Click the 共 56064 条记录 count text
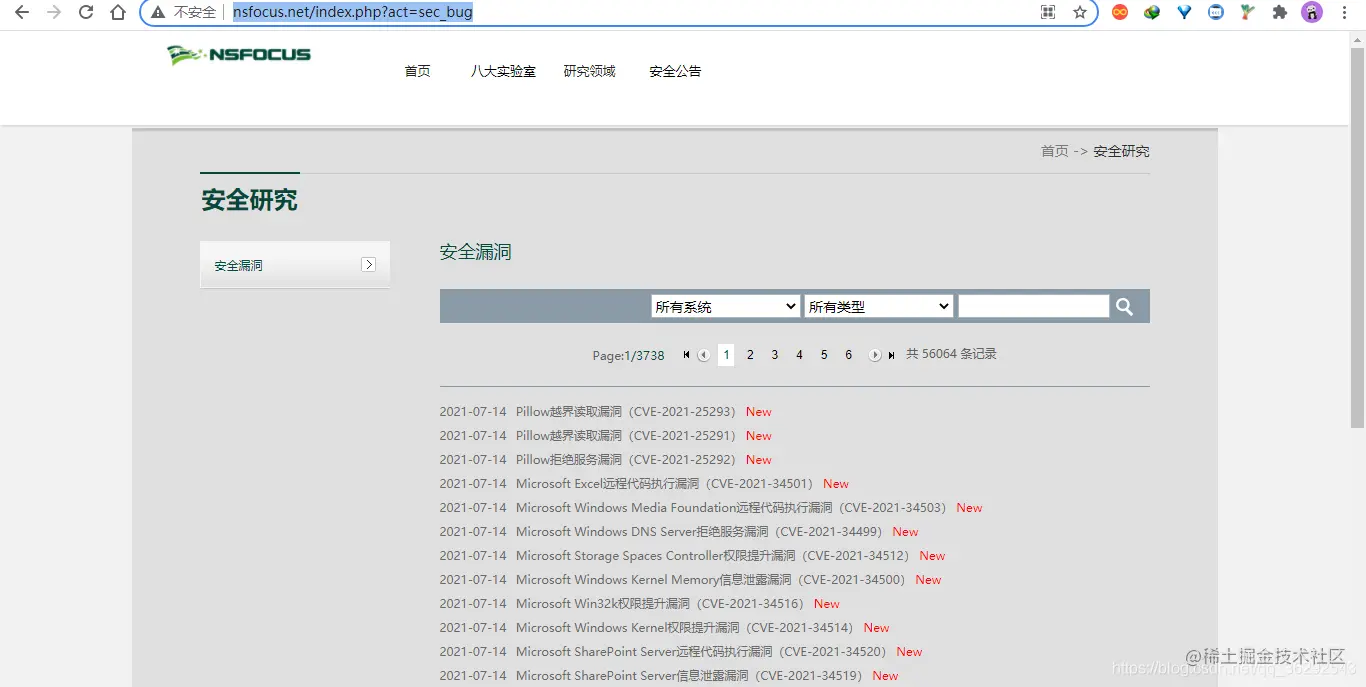This screenshot has width=1366, height=687. (951, 354)
